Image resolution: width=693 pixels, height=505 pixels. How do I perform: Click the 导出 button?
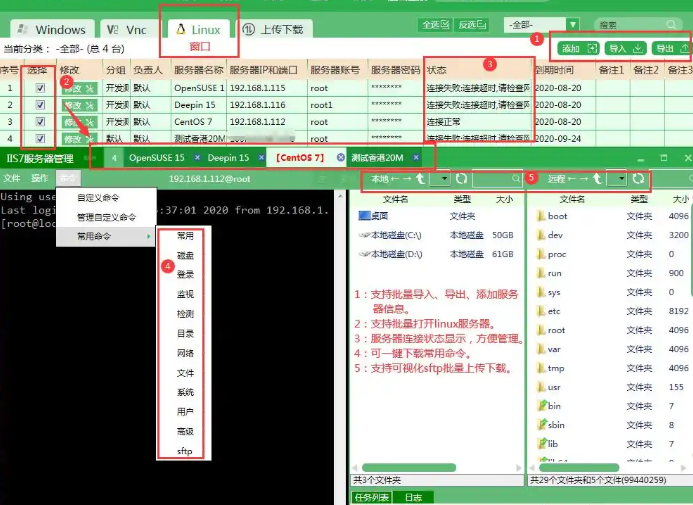click(x=672, y=48)
